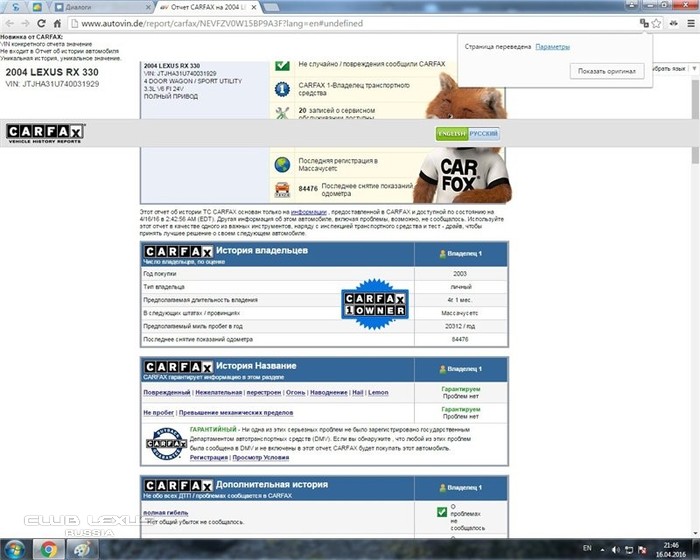This screenshot has height=560, width=700.
Task: Open a new tab button
Action: [x=271, y=7]
